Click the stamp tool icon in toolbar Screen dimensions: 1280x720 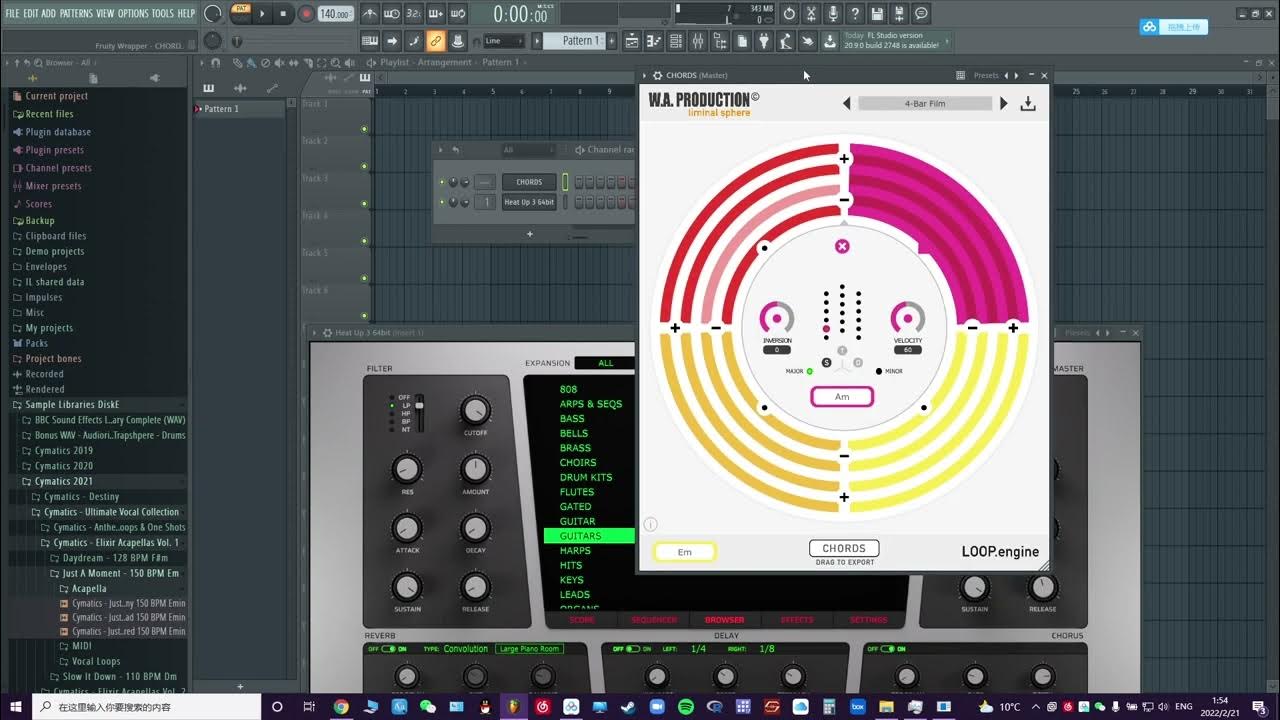point(457,41)
